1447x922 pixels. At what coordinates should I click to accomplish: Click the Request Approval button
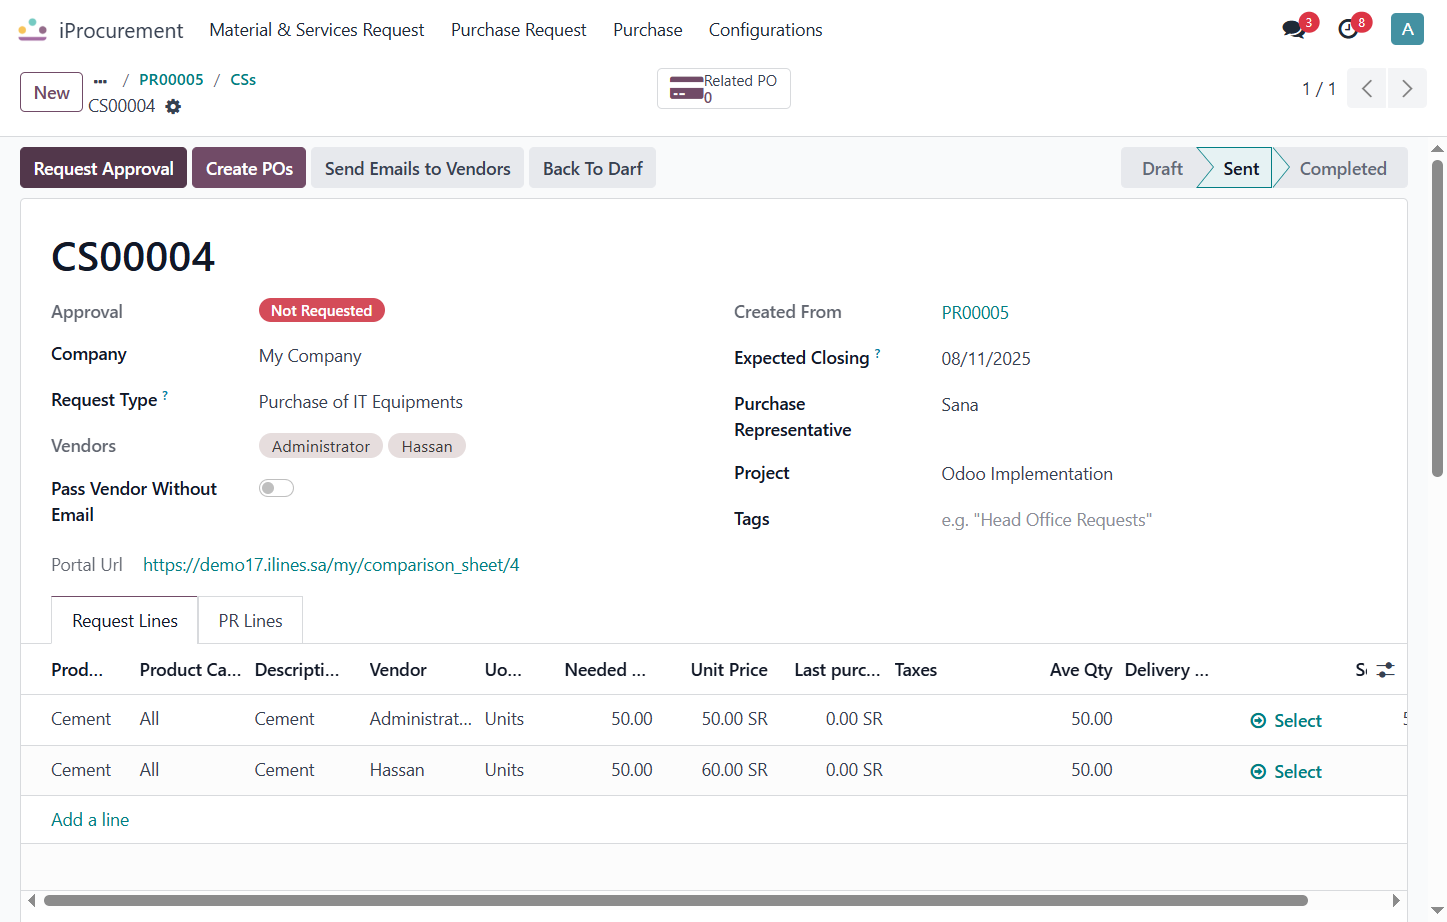[x=103, y=168]
